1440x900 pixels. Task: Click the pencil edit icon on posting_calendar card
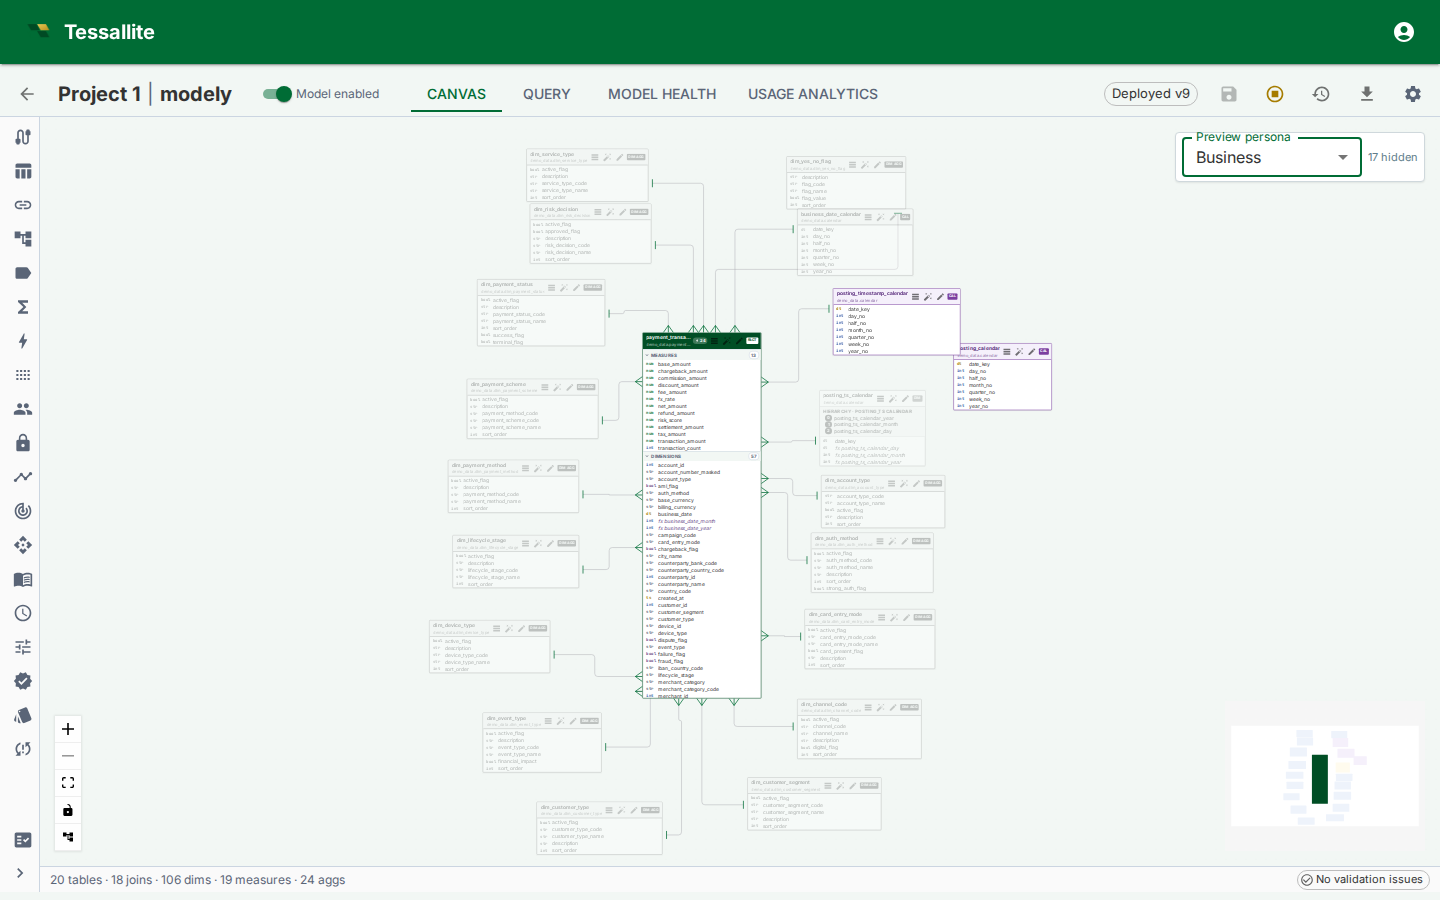(x=1032, y=352)
